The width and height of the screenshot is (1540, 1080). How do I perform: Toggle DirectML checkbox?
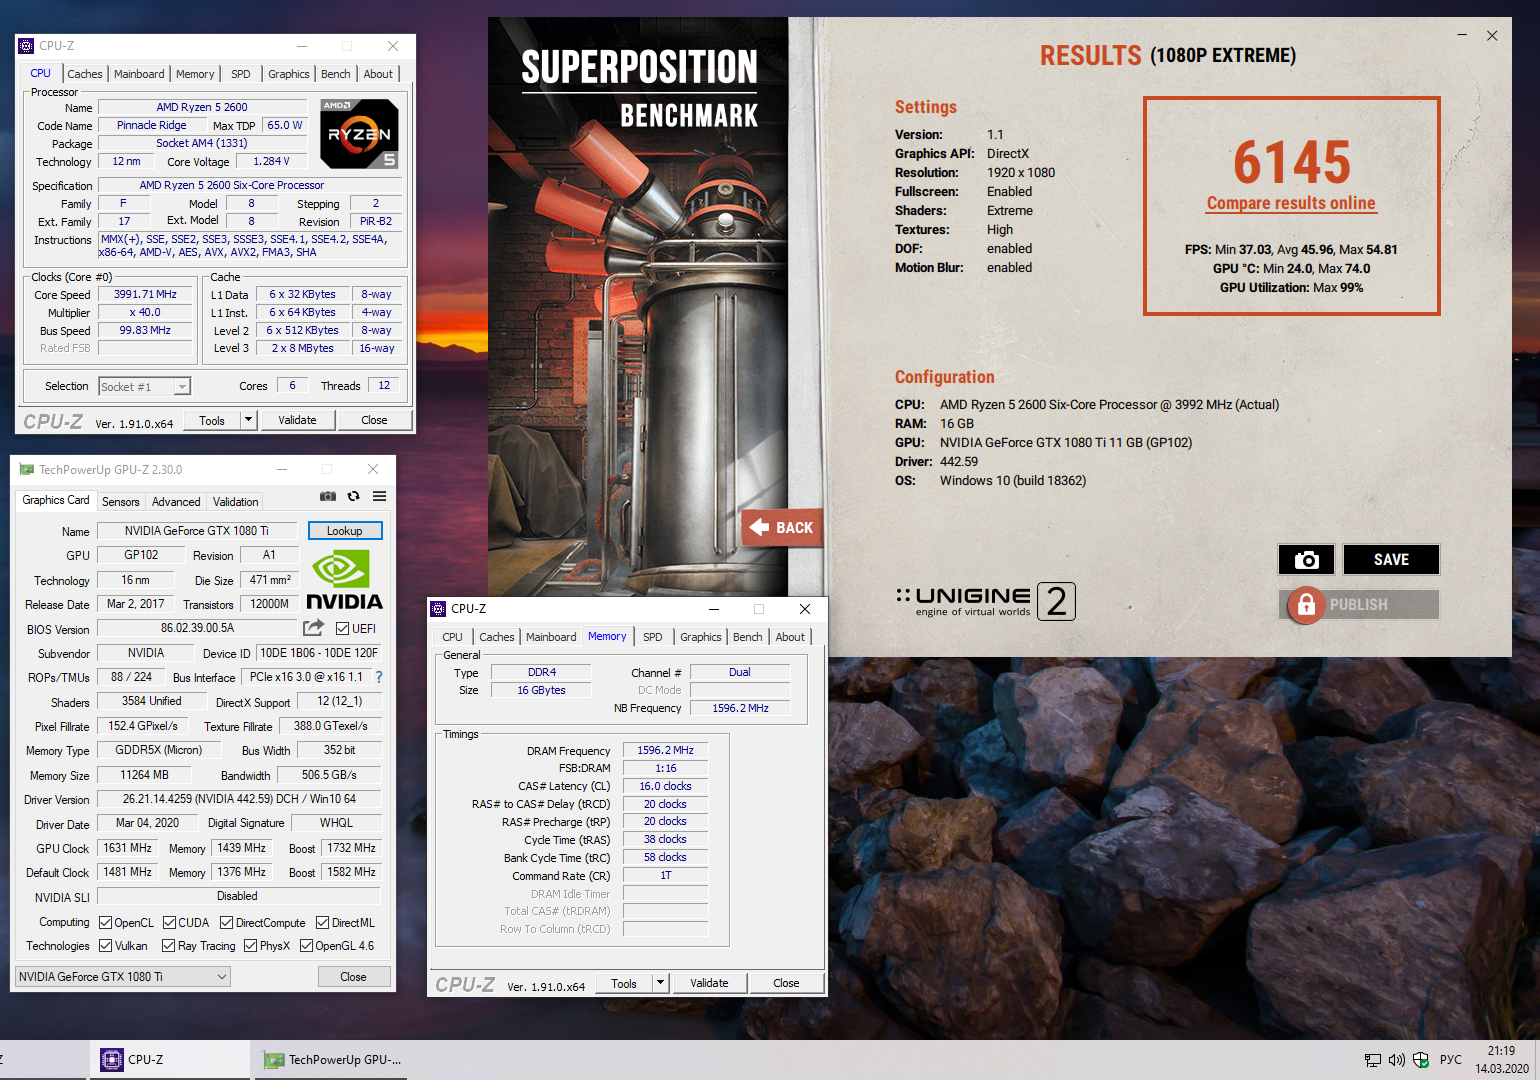click(323, 923)
